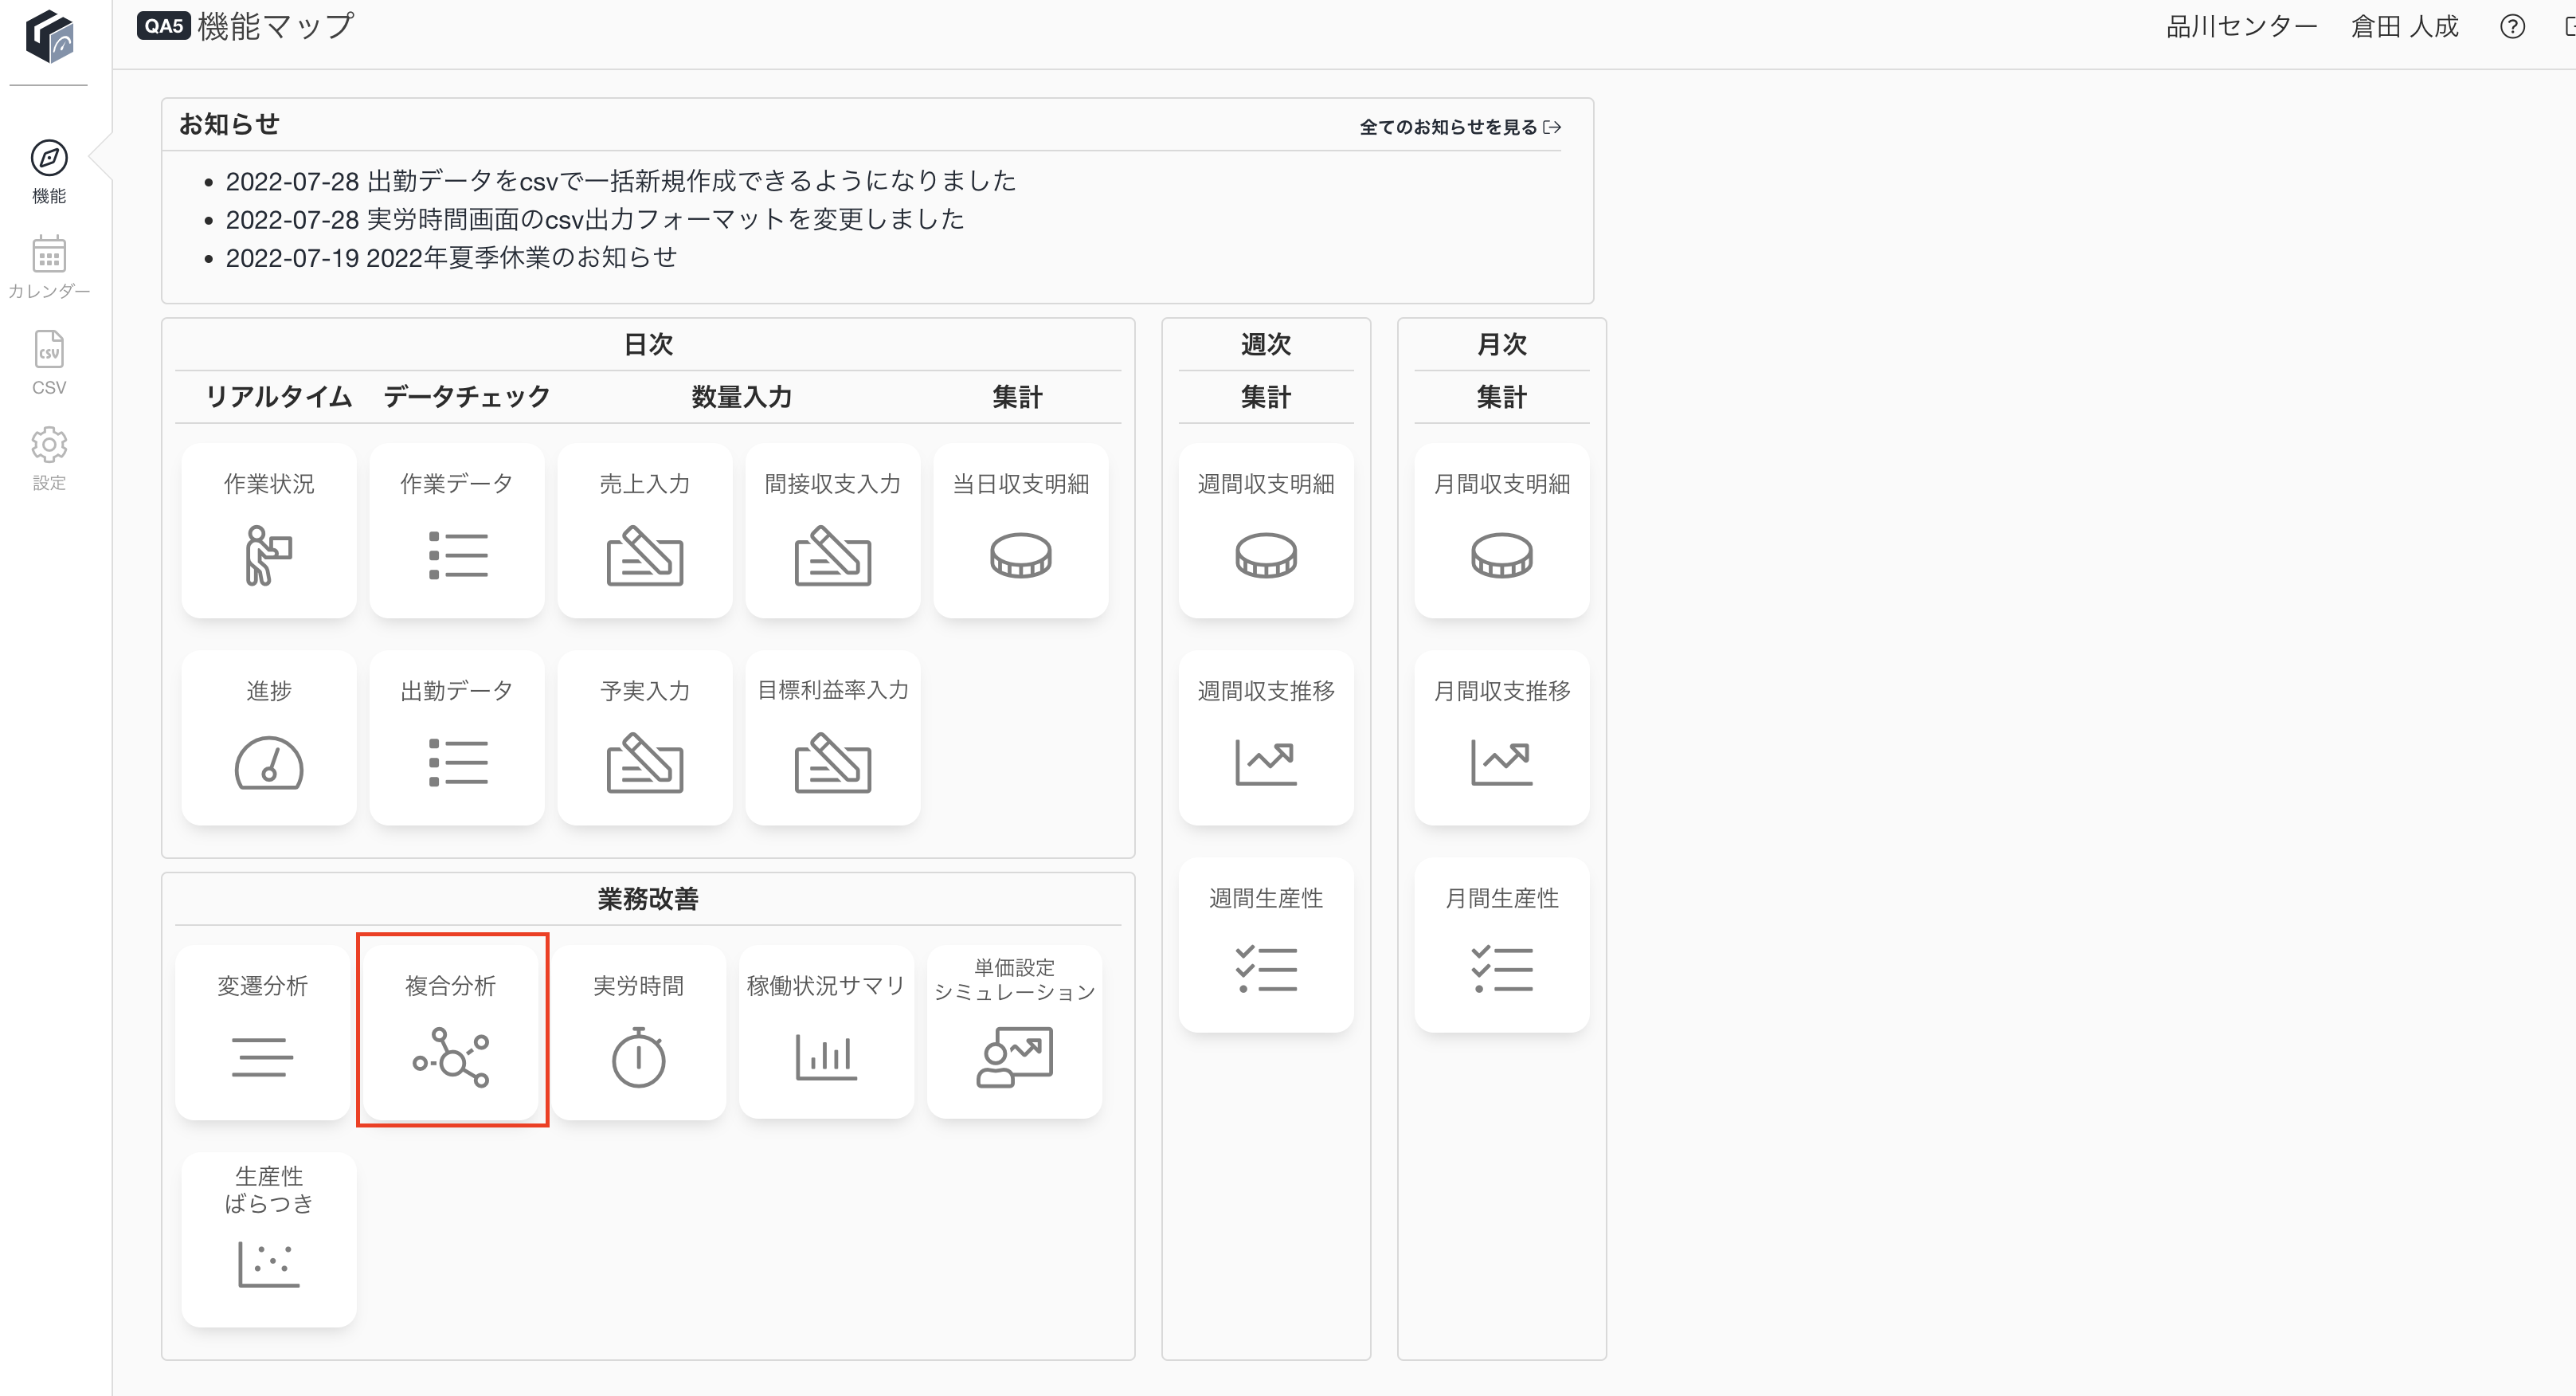Click the QA5 badge in header
Viewport: 2576px width, 1396px height.
163,26
